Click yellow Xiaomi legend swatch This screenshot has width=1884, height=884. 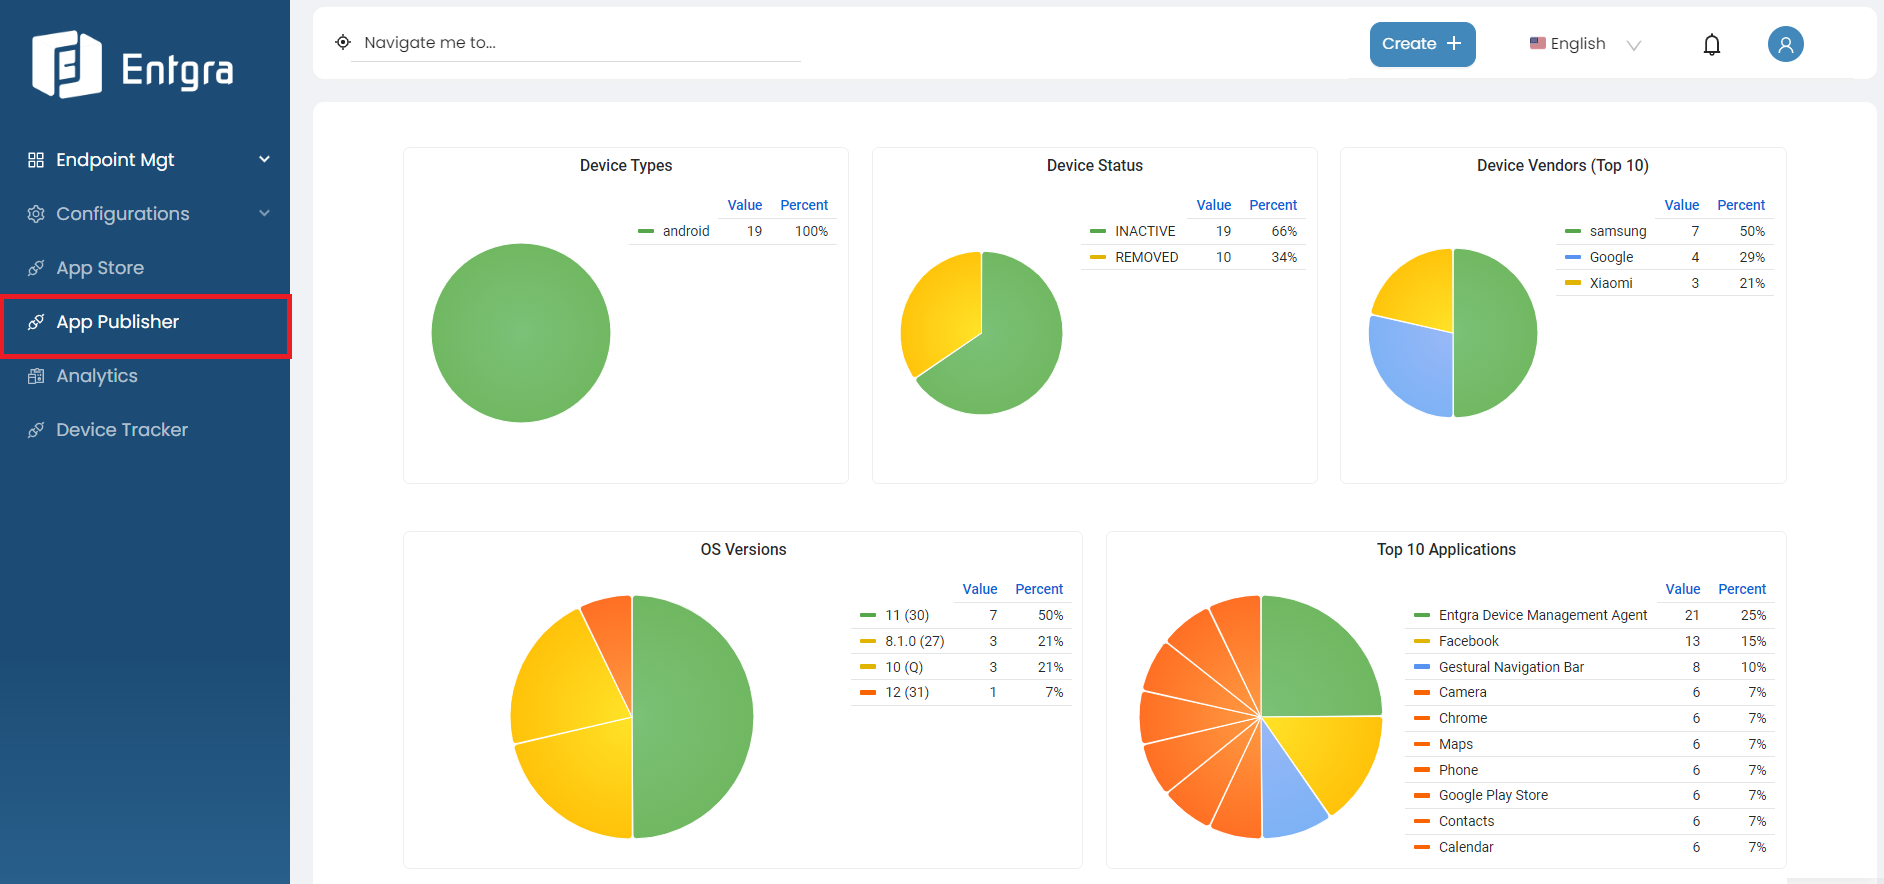[1573, 283]
